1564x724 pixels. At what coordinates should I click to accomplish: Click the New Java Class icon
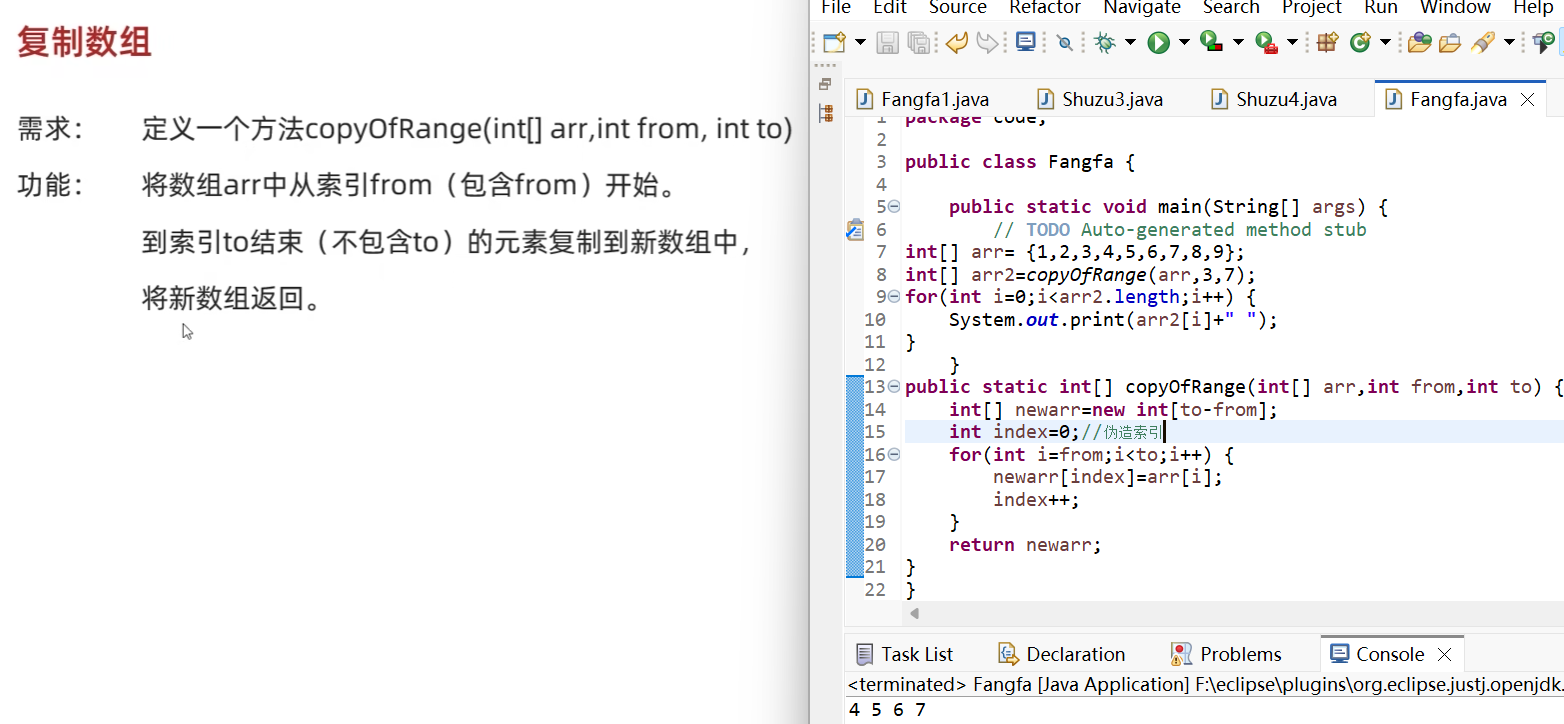pos(1360,42)
